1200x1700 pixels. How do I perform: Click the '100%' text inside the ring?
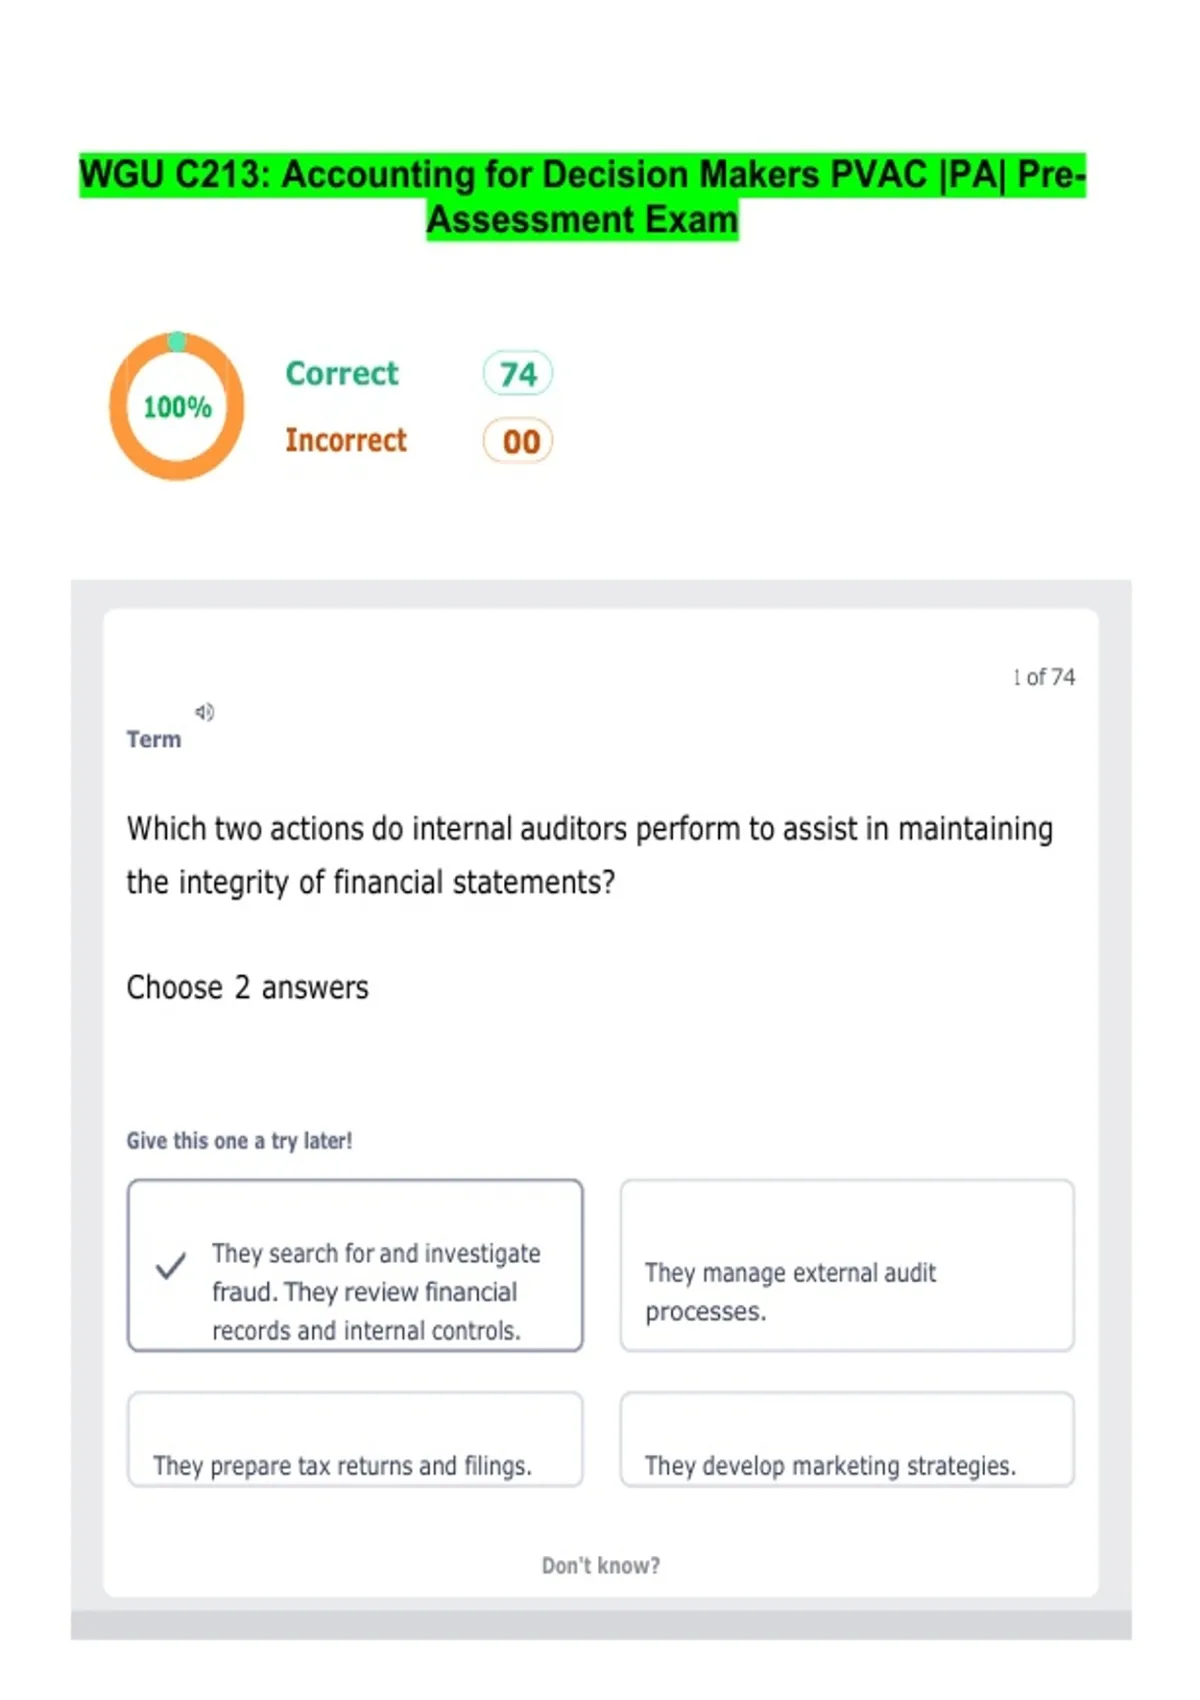tap(177, 407)
